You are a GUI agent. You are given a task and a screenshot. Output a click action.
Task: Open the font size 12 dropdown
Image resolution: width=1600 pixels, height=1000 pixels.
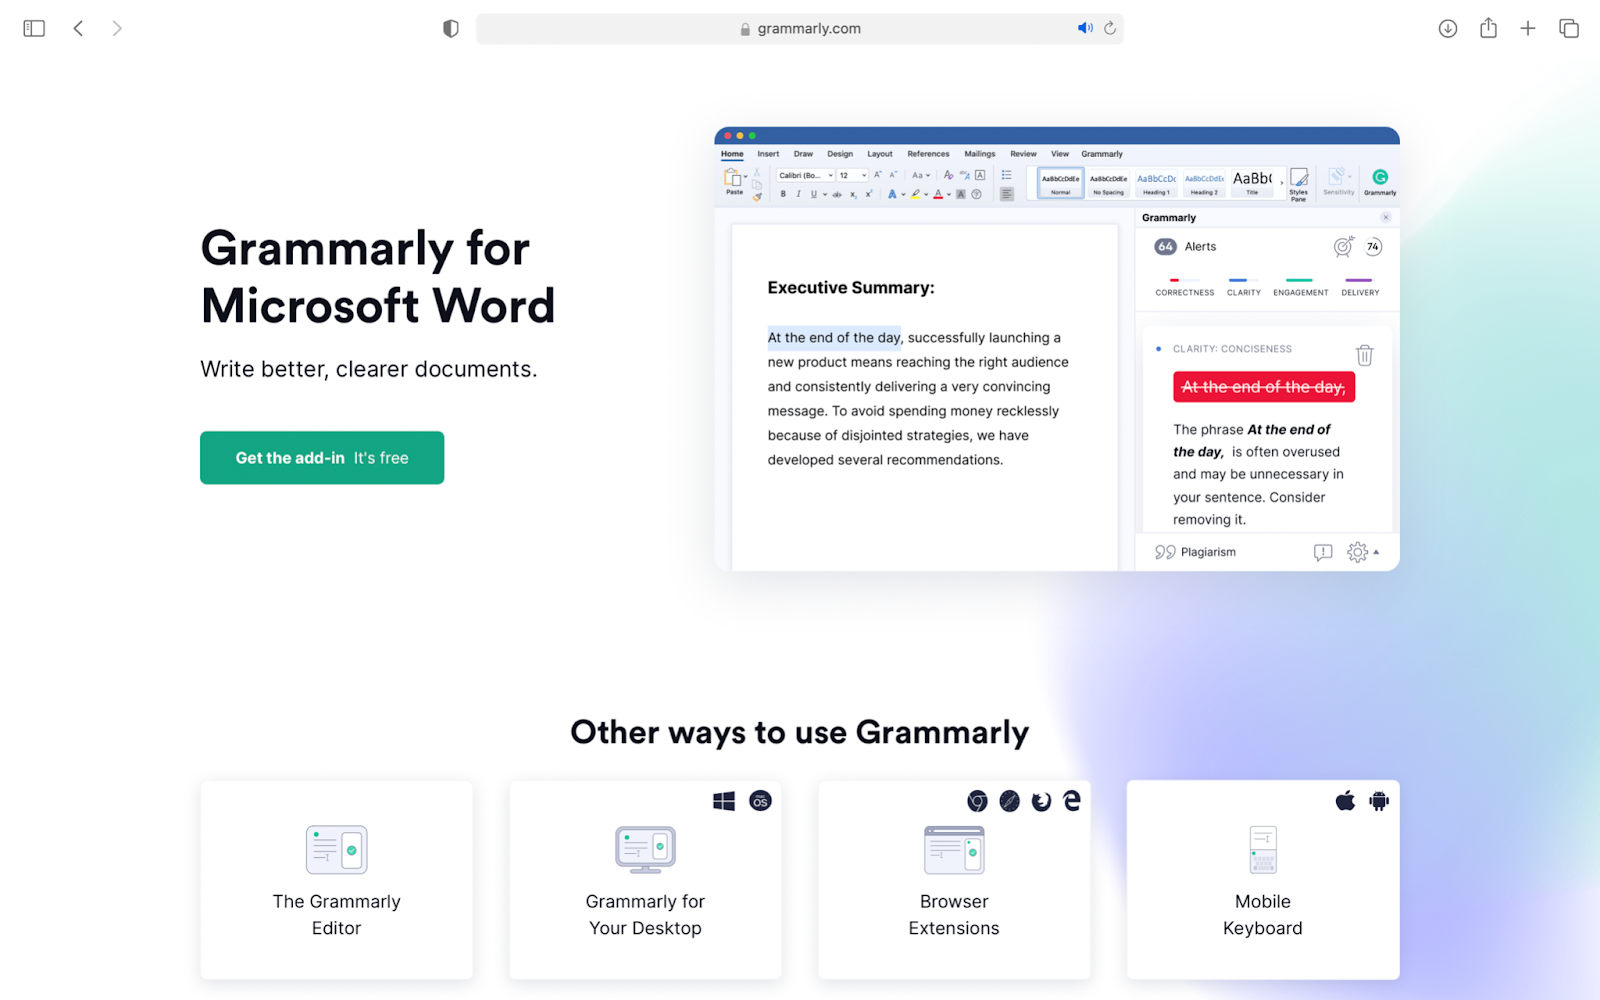pos(853,175)
